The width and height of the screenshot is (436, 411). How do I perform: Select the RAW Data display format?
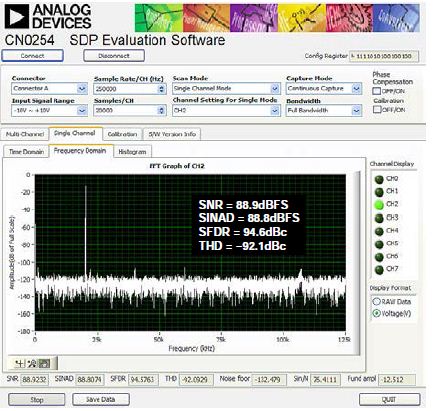pyautogui.click(x=376, y=302)
